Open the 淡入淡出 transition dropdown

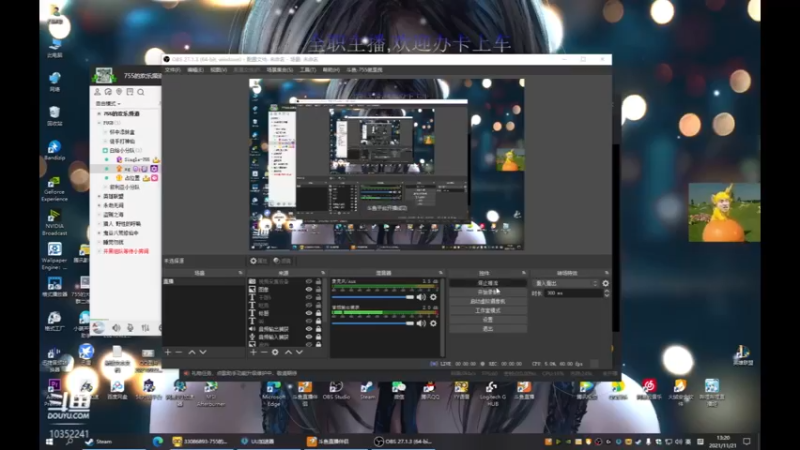(565, 283)
